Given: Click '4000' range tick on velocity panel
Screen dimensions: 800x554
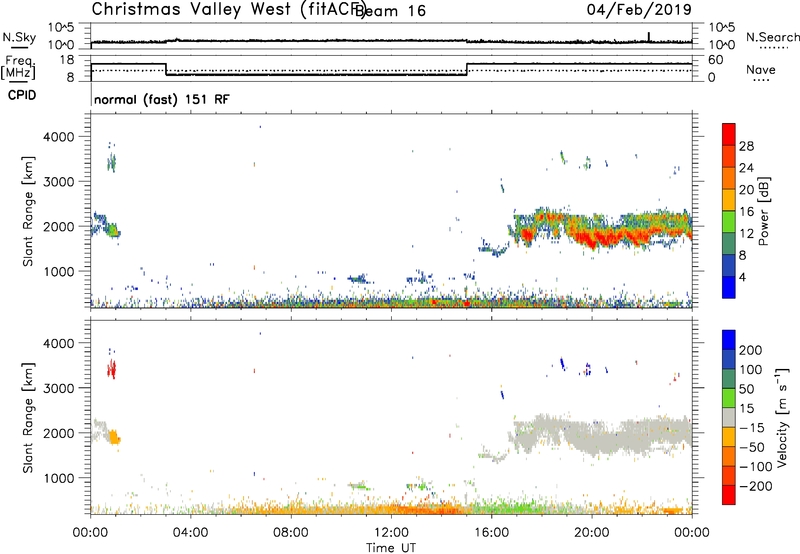Looking at the screenshot, I should pos(59,343).
